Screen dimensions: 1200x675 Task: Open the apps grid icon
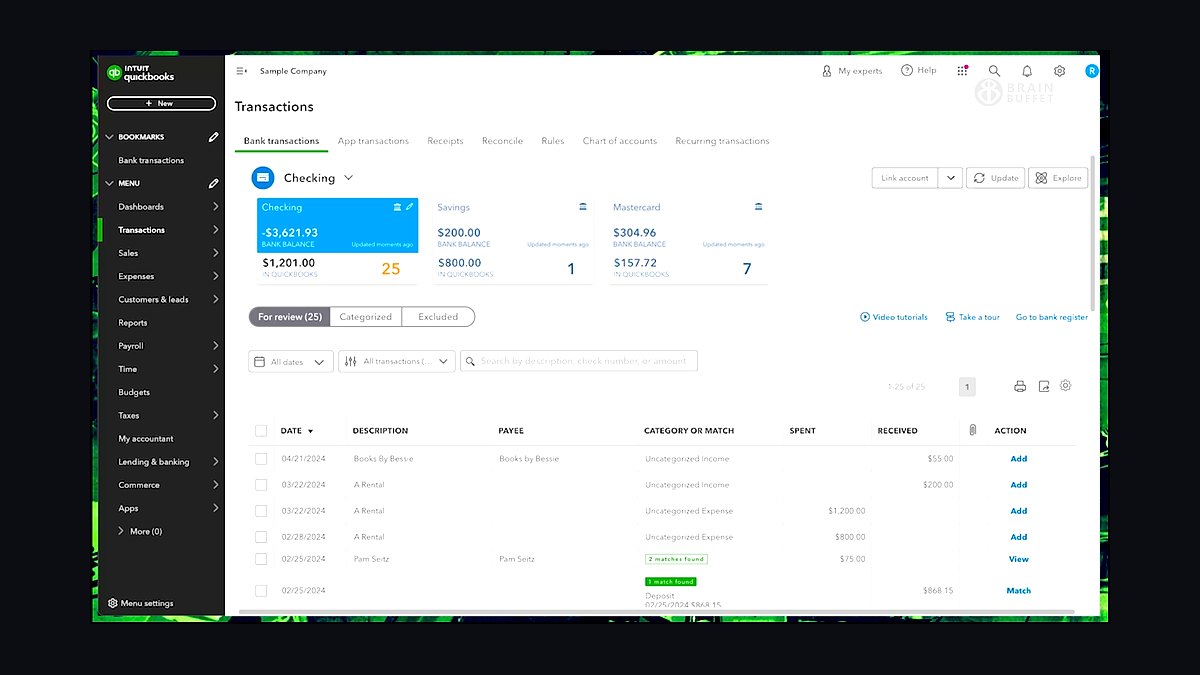coord(962,71)
